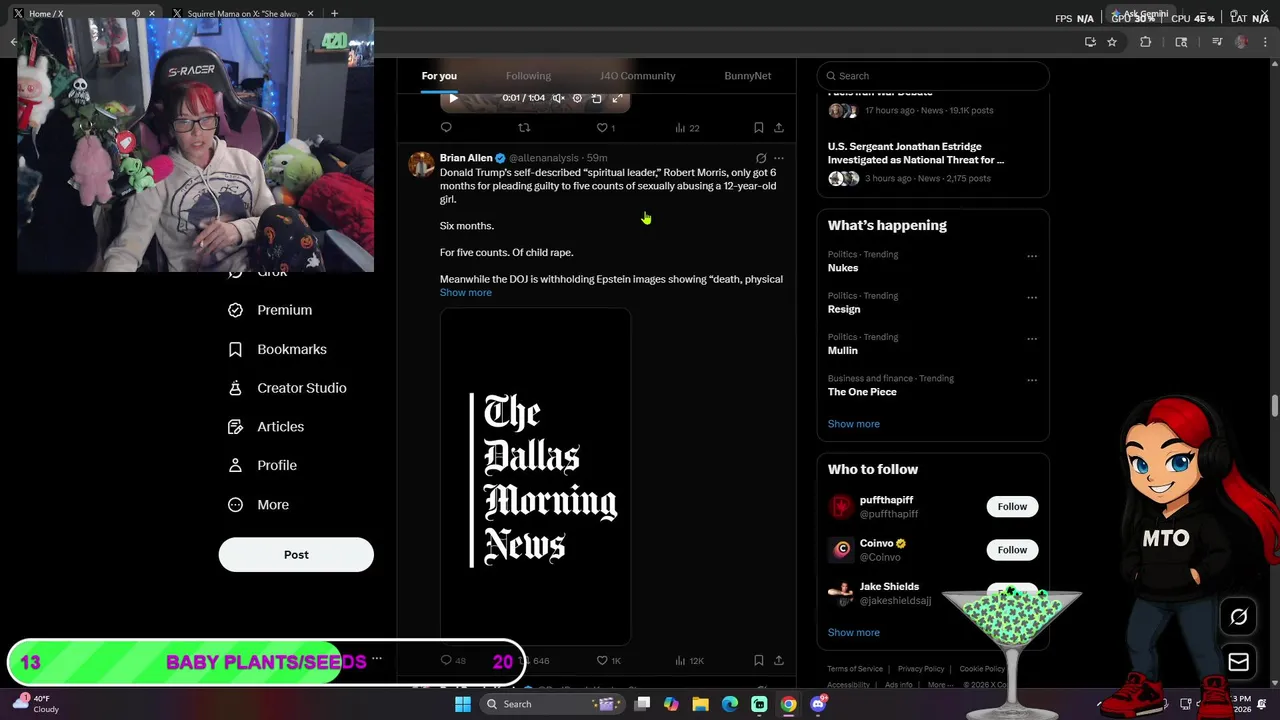Screen dimensions: 1280x720
Task: View 12K views analytics on Brian Allen's post
Action: click(x=690, y=660)
